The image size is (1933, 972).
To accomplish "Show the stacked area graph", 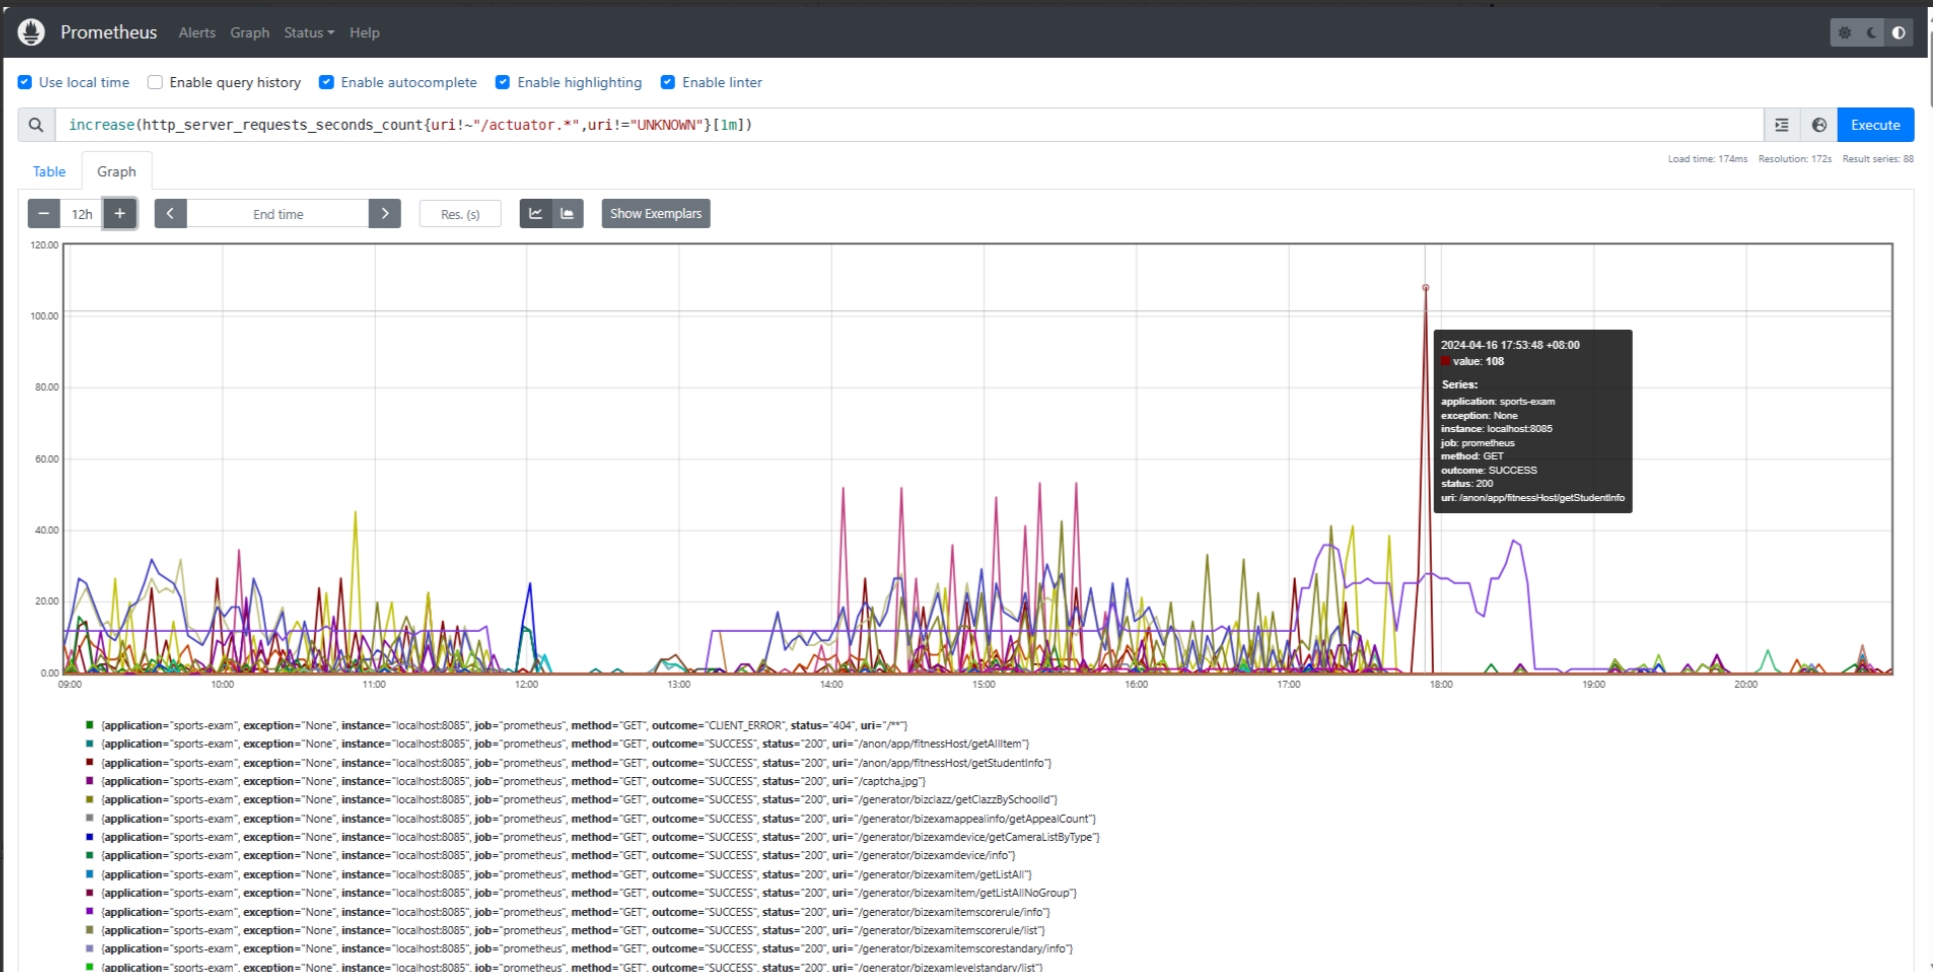I will coord(567,213).
